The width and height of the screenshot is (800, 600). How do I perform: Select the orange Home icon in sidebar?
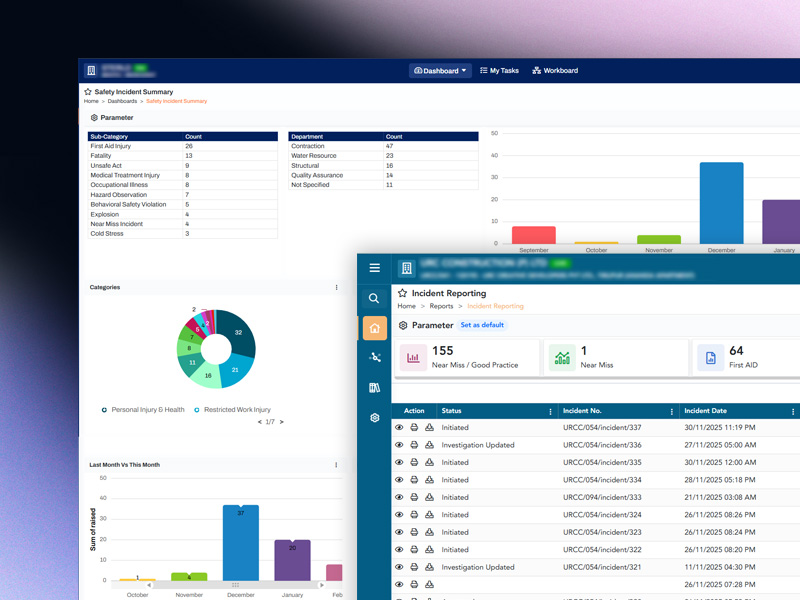point(375,328)
